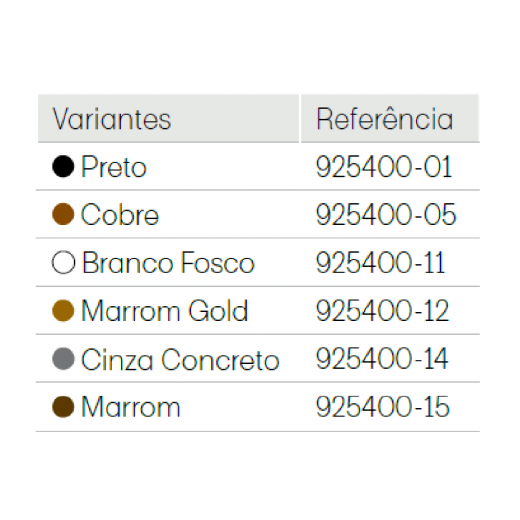Select the Cobre copper color dot
Viewport: 520px width, 520px height.
pos(63,214)
